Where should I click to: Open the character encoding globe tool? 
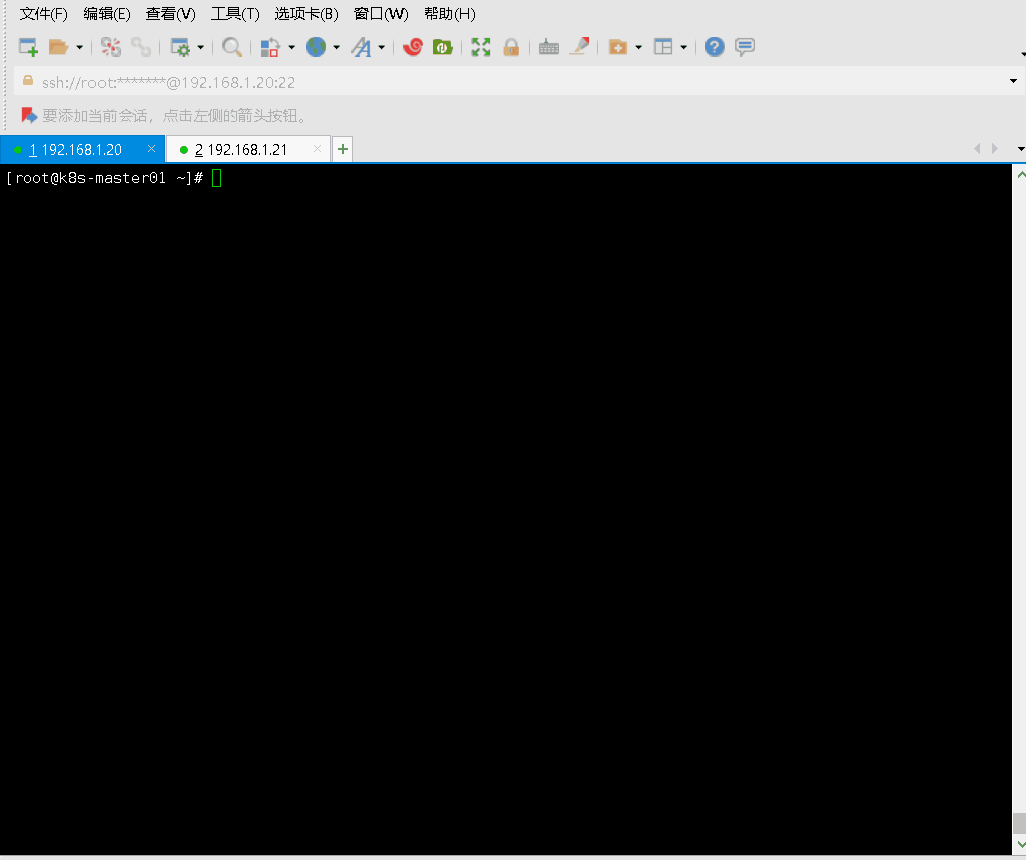point(317,46)
